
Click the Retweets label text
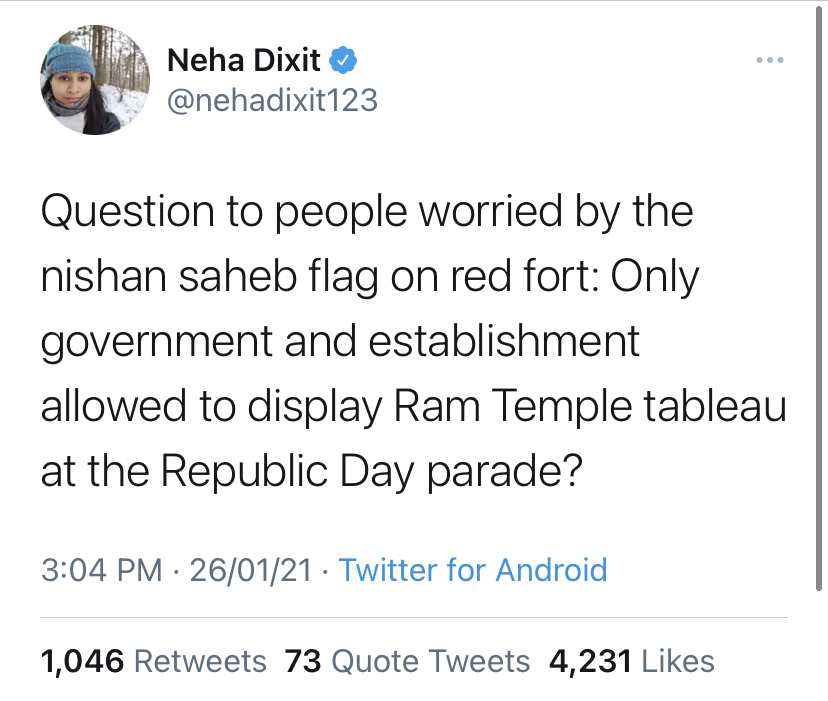click(200, 661)
